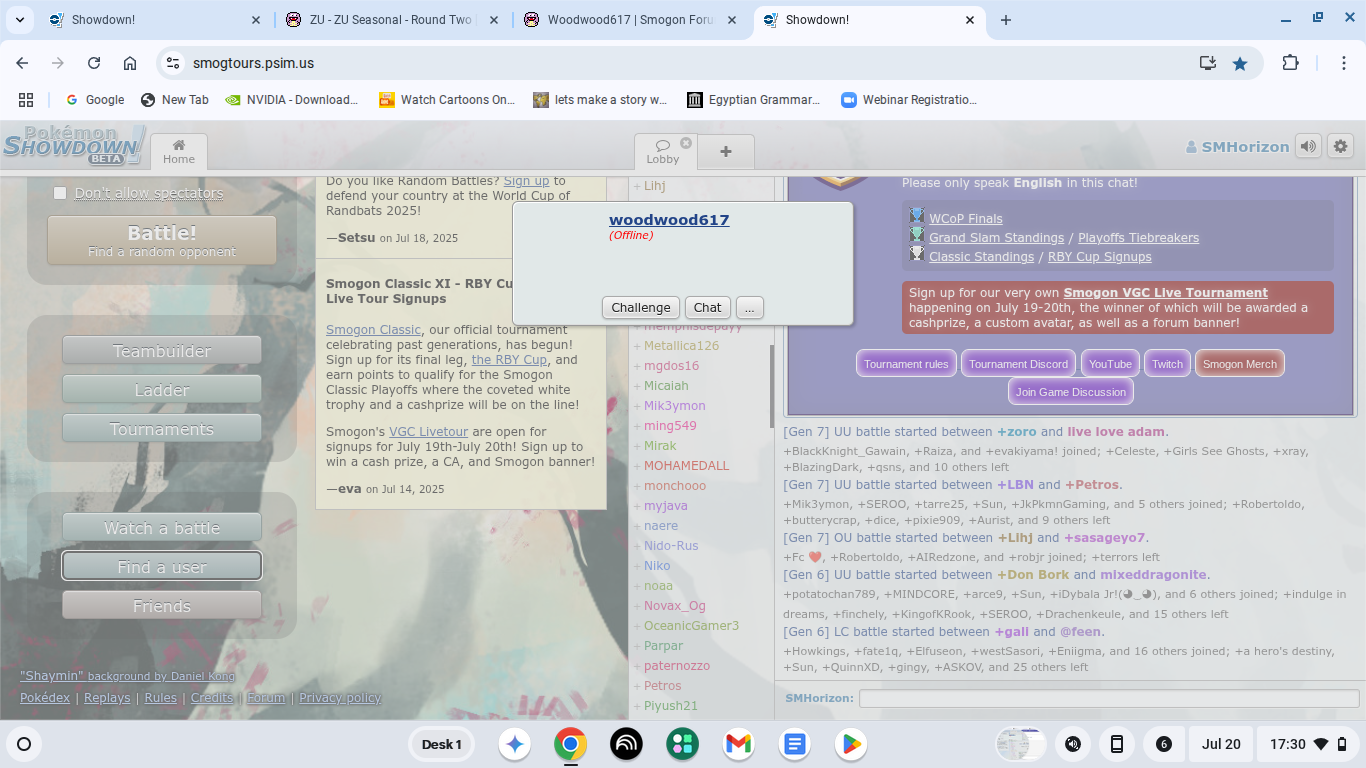Open Google Docs shelf icon
The height and width of the screenshot is (768, 1366).
[795, 744]
